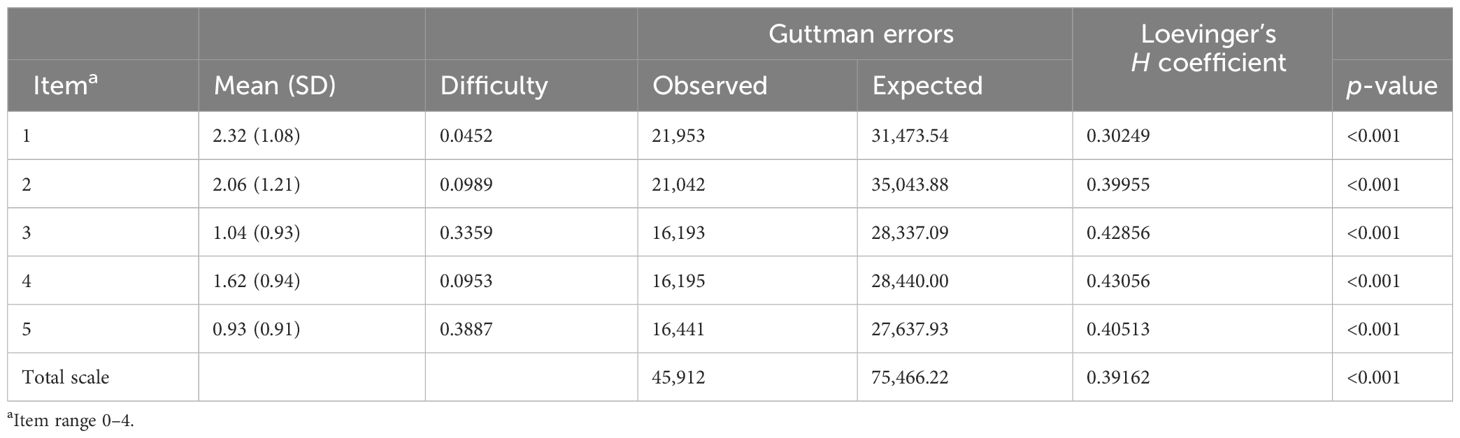This screenshot has width=1460, height=438.
Task: Click the Expected column header
Action: point(927,87)
